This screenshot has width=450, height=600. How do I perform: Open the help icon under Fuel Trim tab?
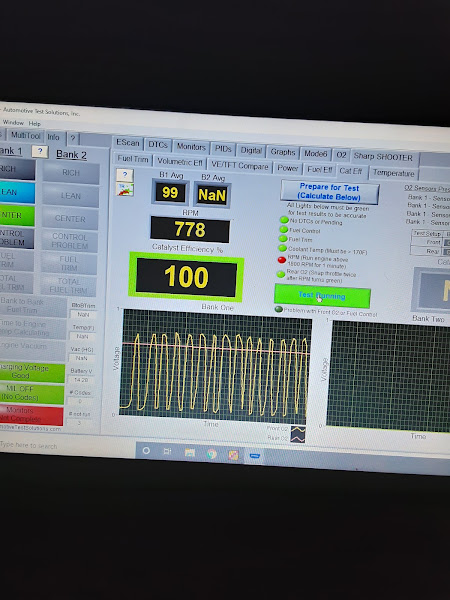(125, 175)
